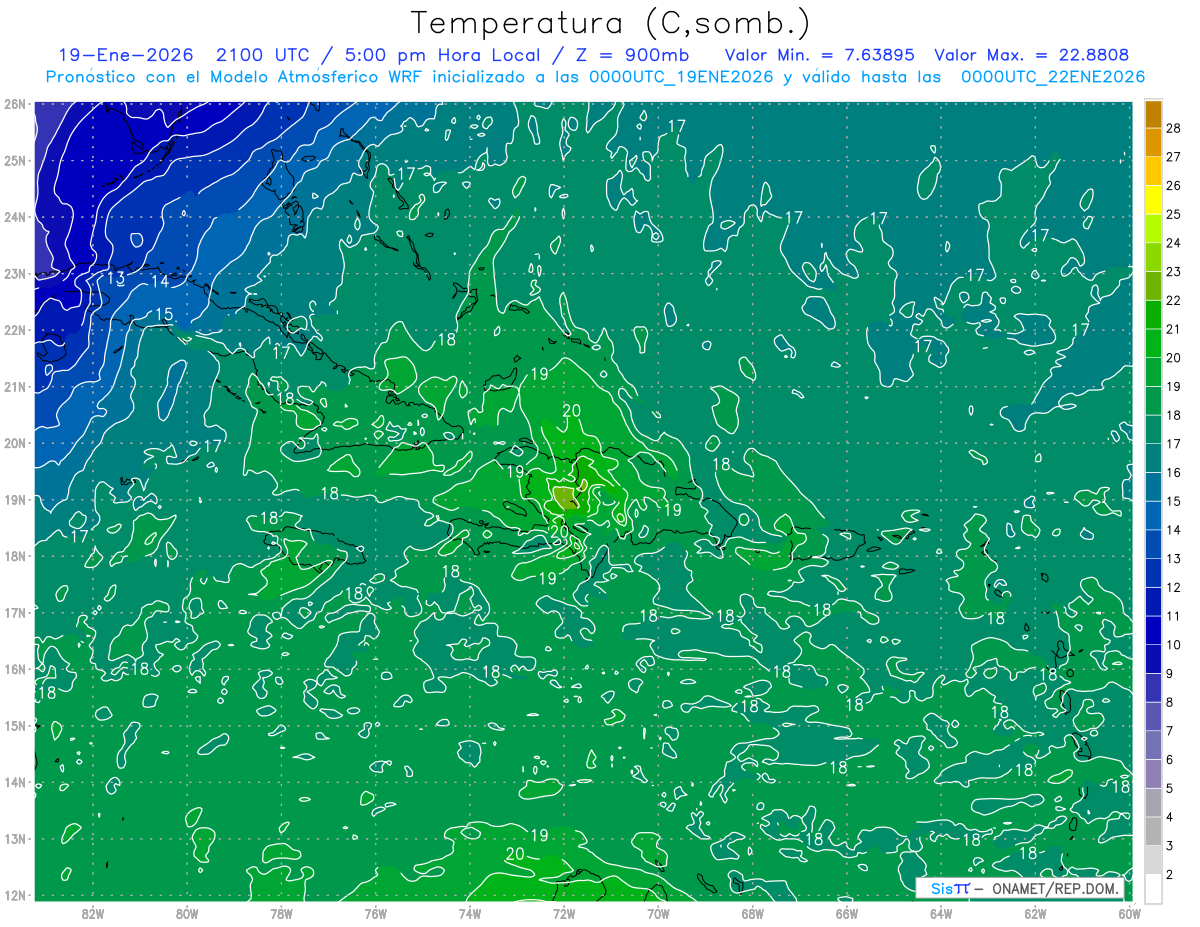Viewport: 1200px width, 927px height.
Task: Click the title 'Temperatura (C,somb.)'
Action: (x=611, y=24)
